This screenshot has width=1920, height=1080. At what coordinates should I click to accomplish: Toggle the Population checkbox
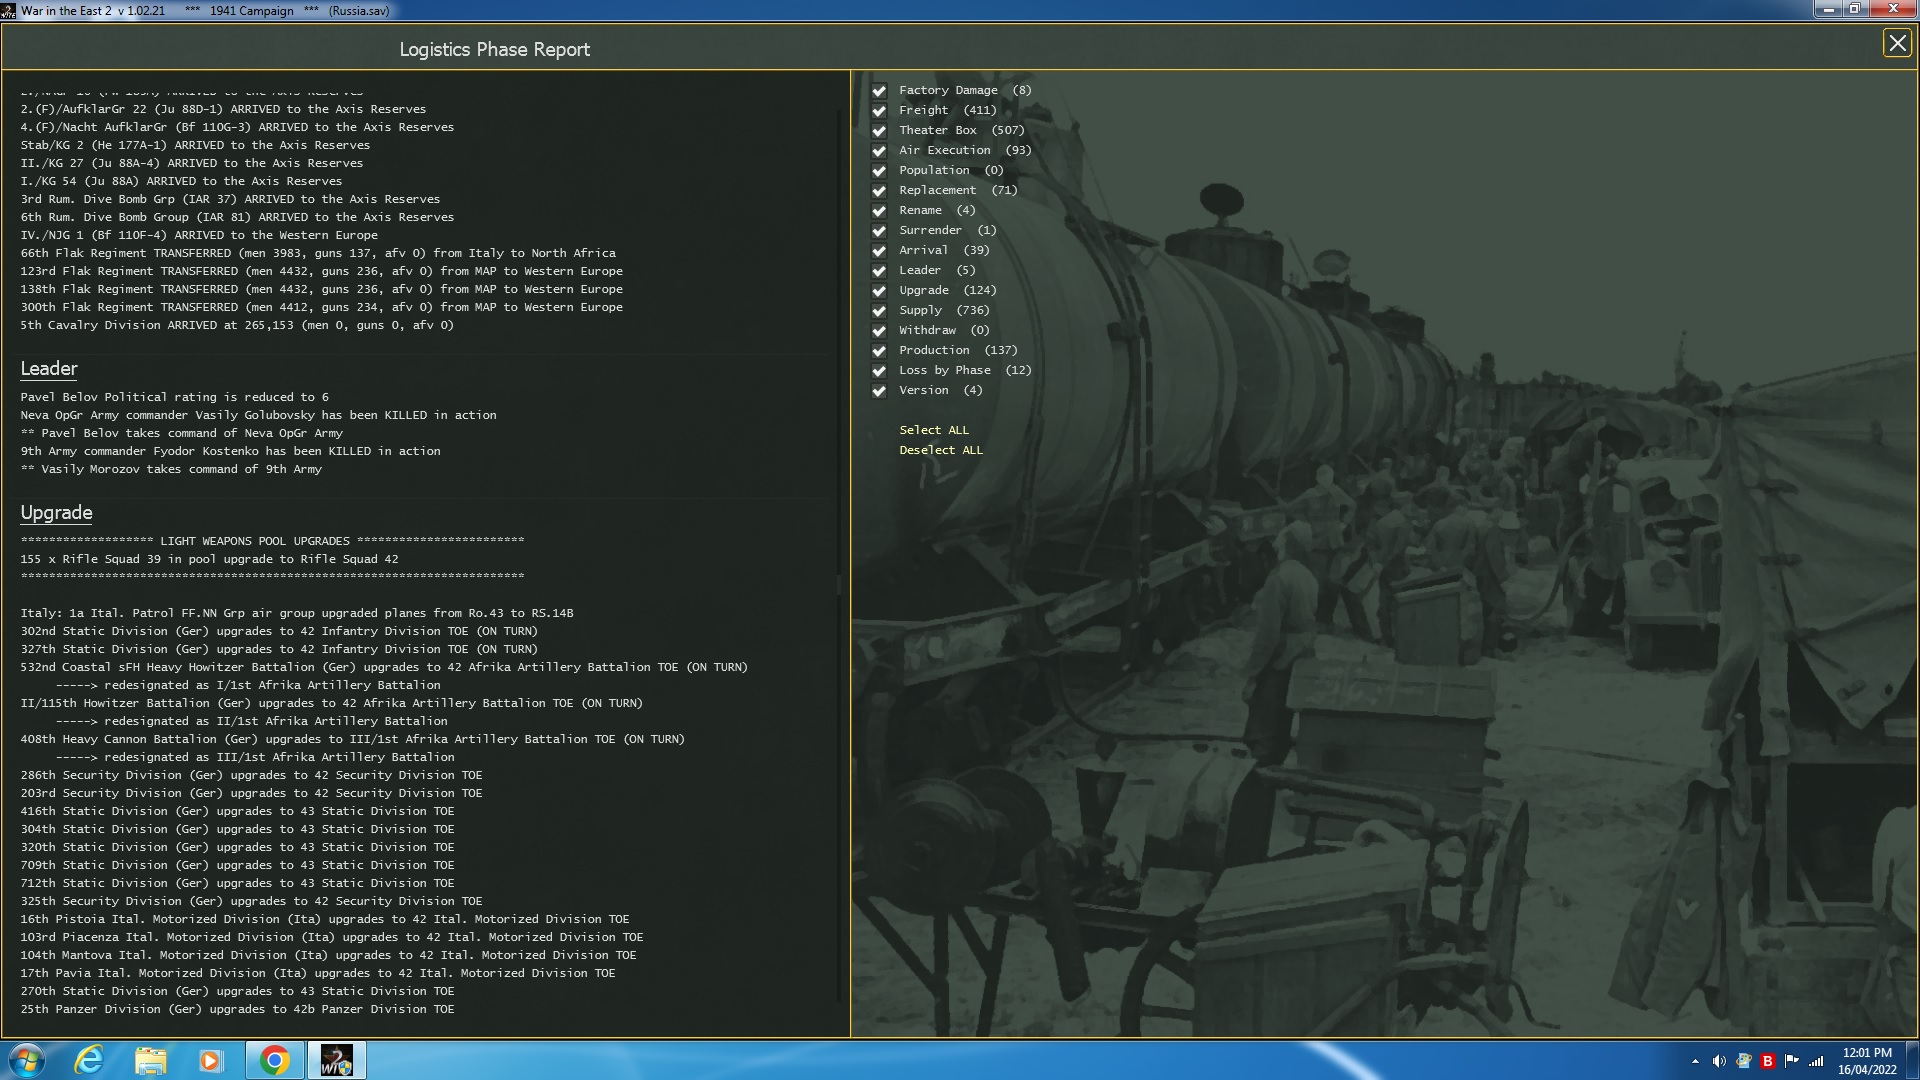click(x=879, y=171)
